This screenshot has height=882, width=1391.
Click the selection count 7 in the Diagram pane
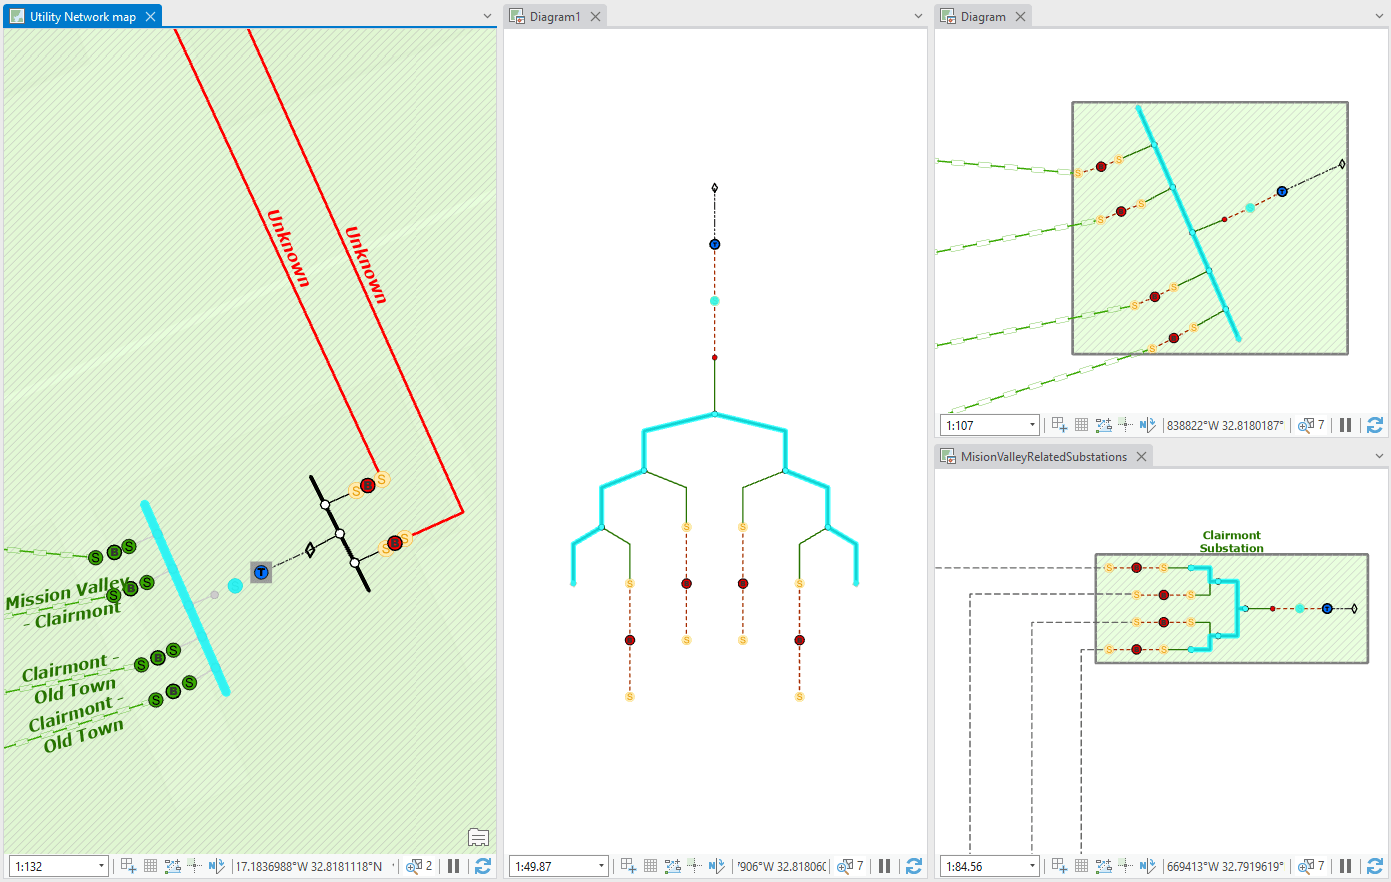click(x=1310, y=425)
